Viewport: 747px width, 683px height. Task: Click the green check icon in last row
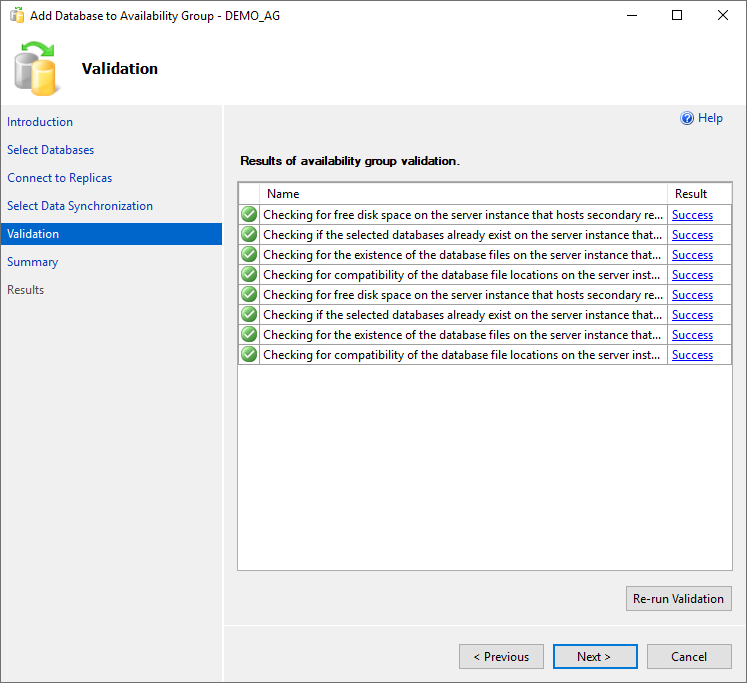point(249,355)
